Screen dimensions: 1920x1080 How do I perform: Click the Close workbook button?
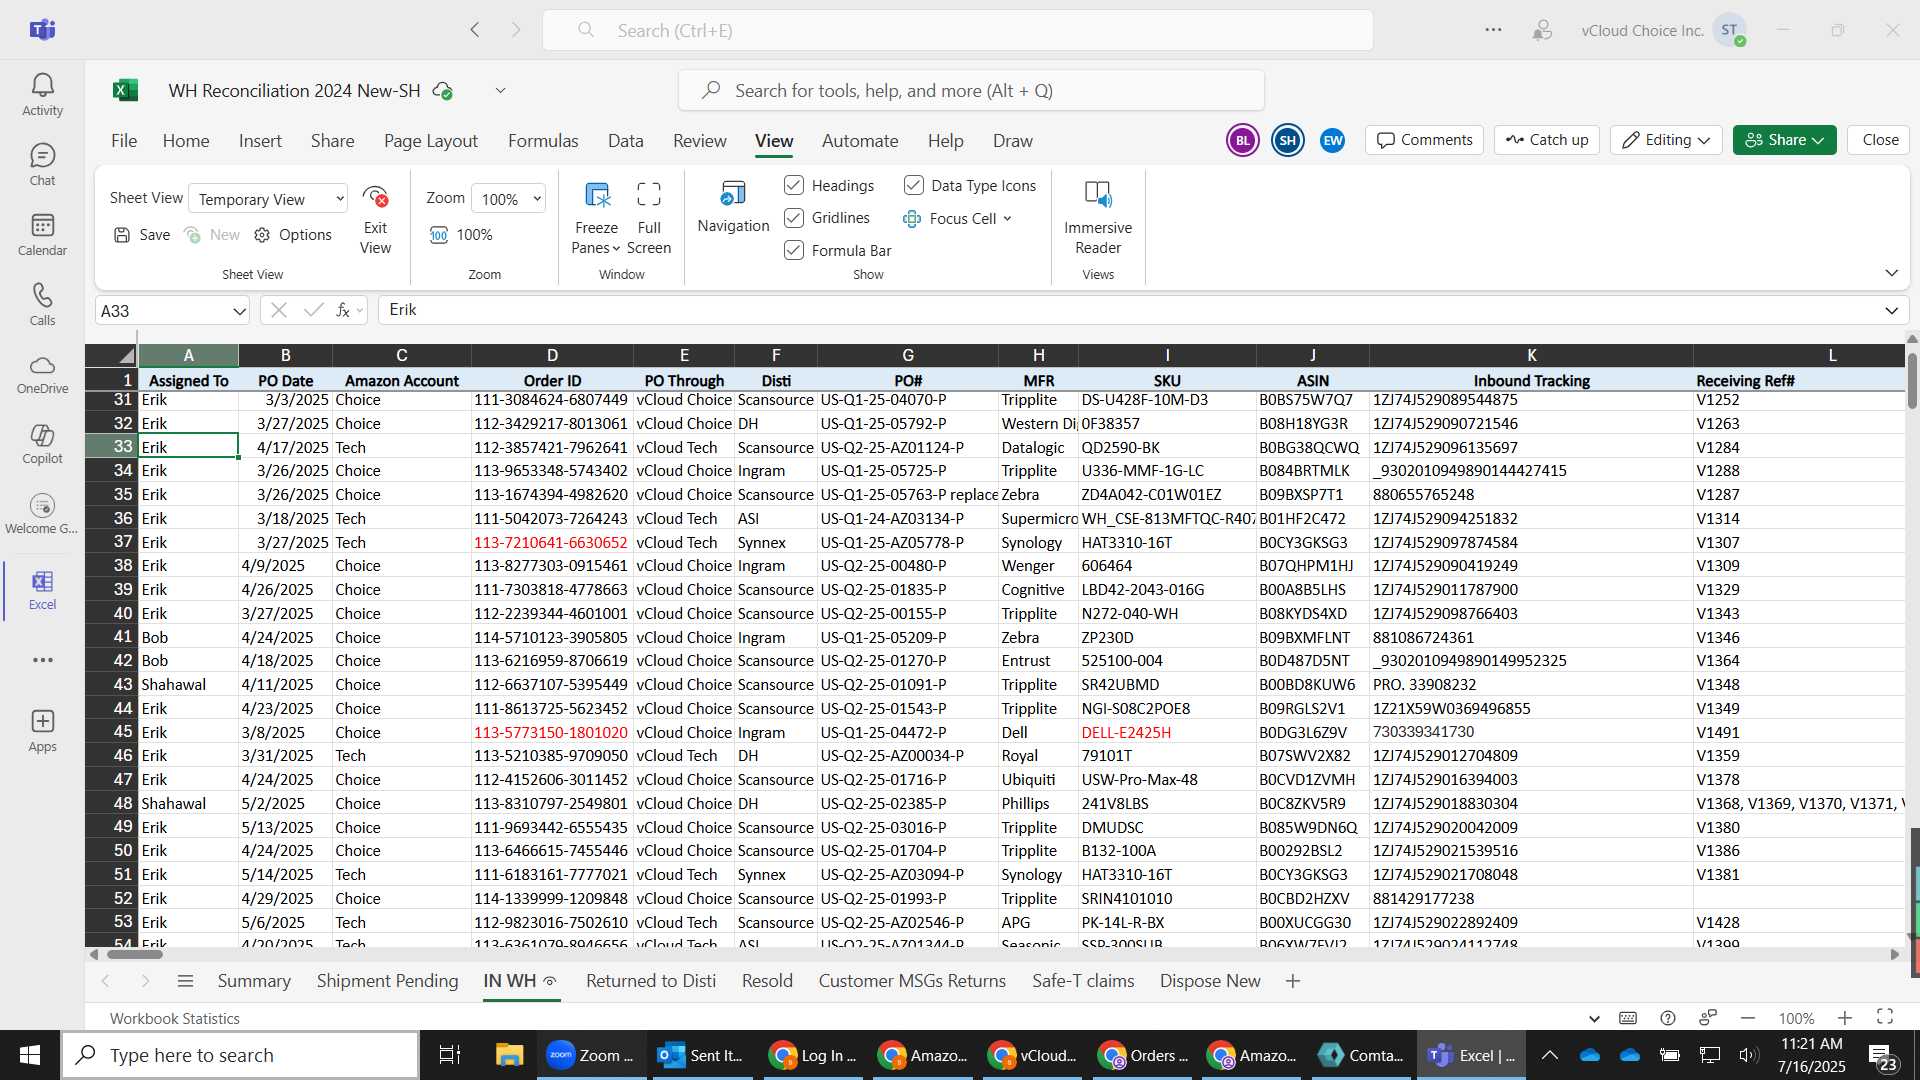(x=1880, y=140)
